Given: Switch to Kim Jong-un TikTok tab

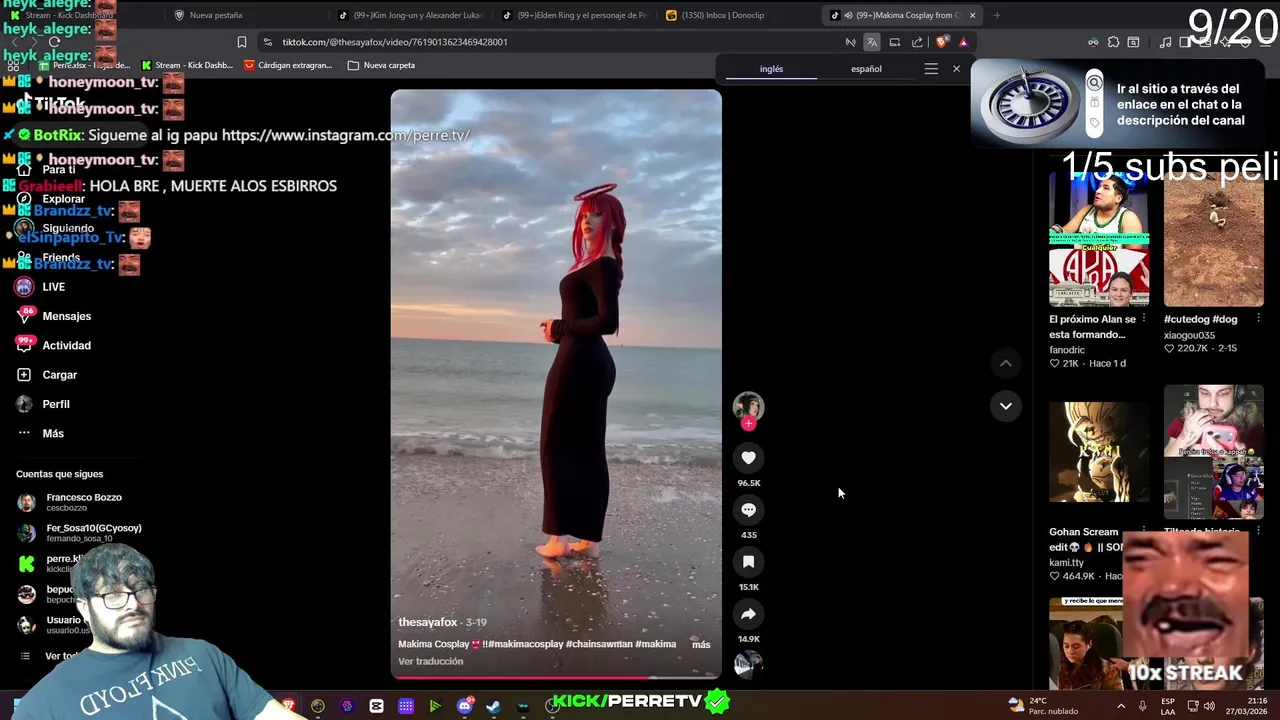Looking at the screenshot, I should click(411, 15).
